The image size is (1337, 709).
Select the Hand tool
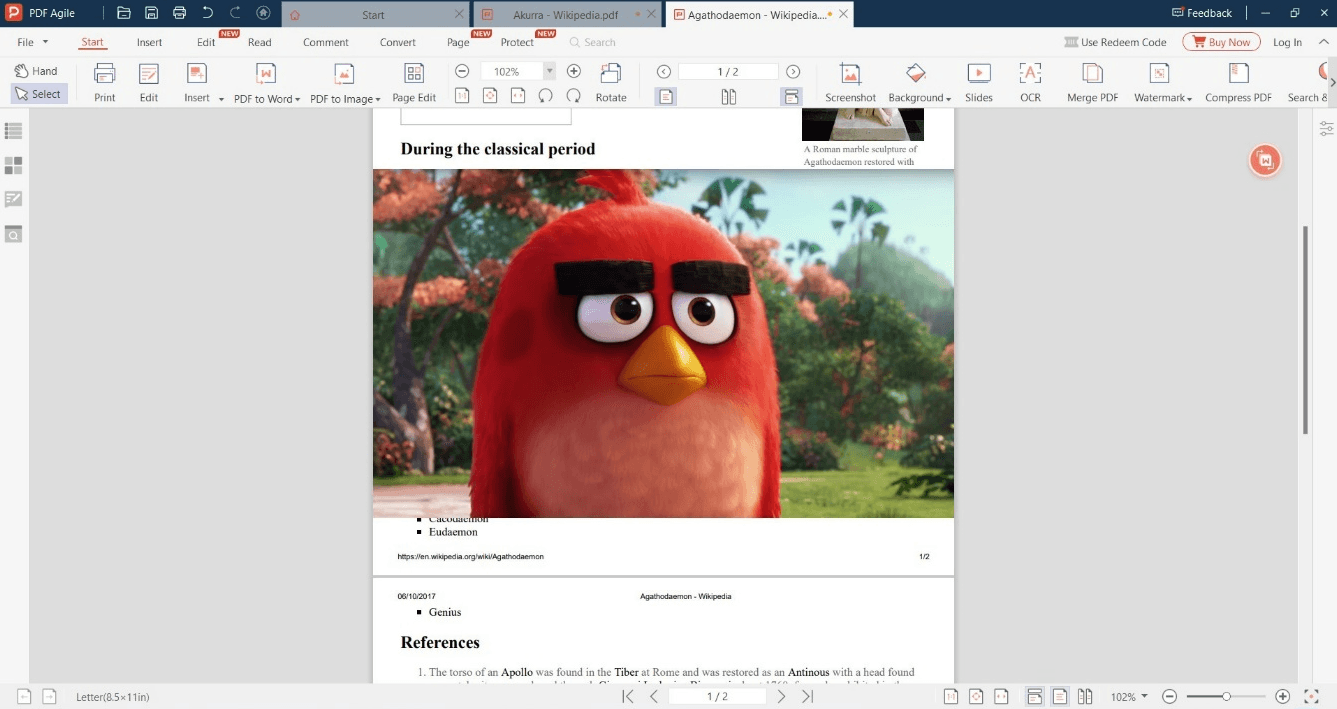[x=36, y=71]
